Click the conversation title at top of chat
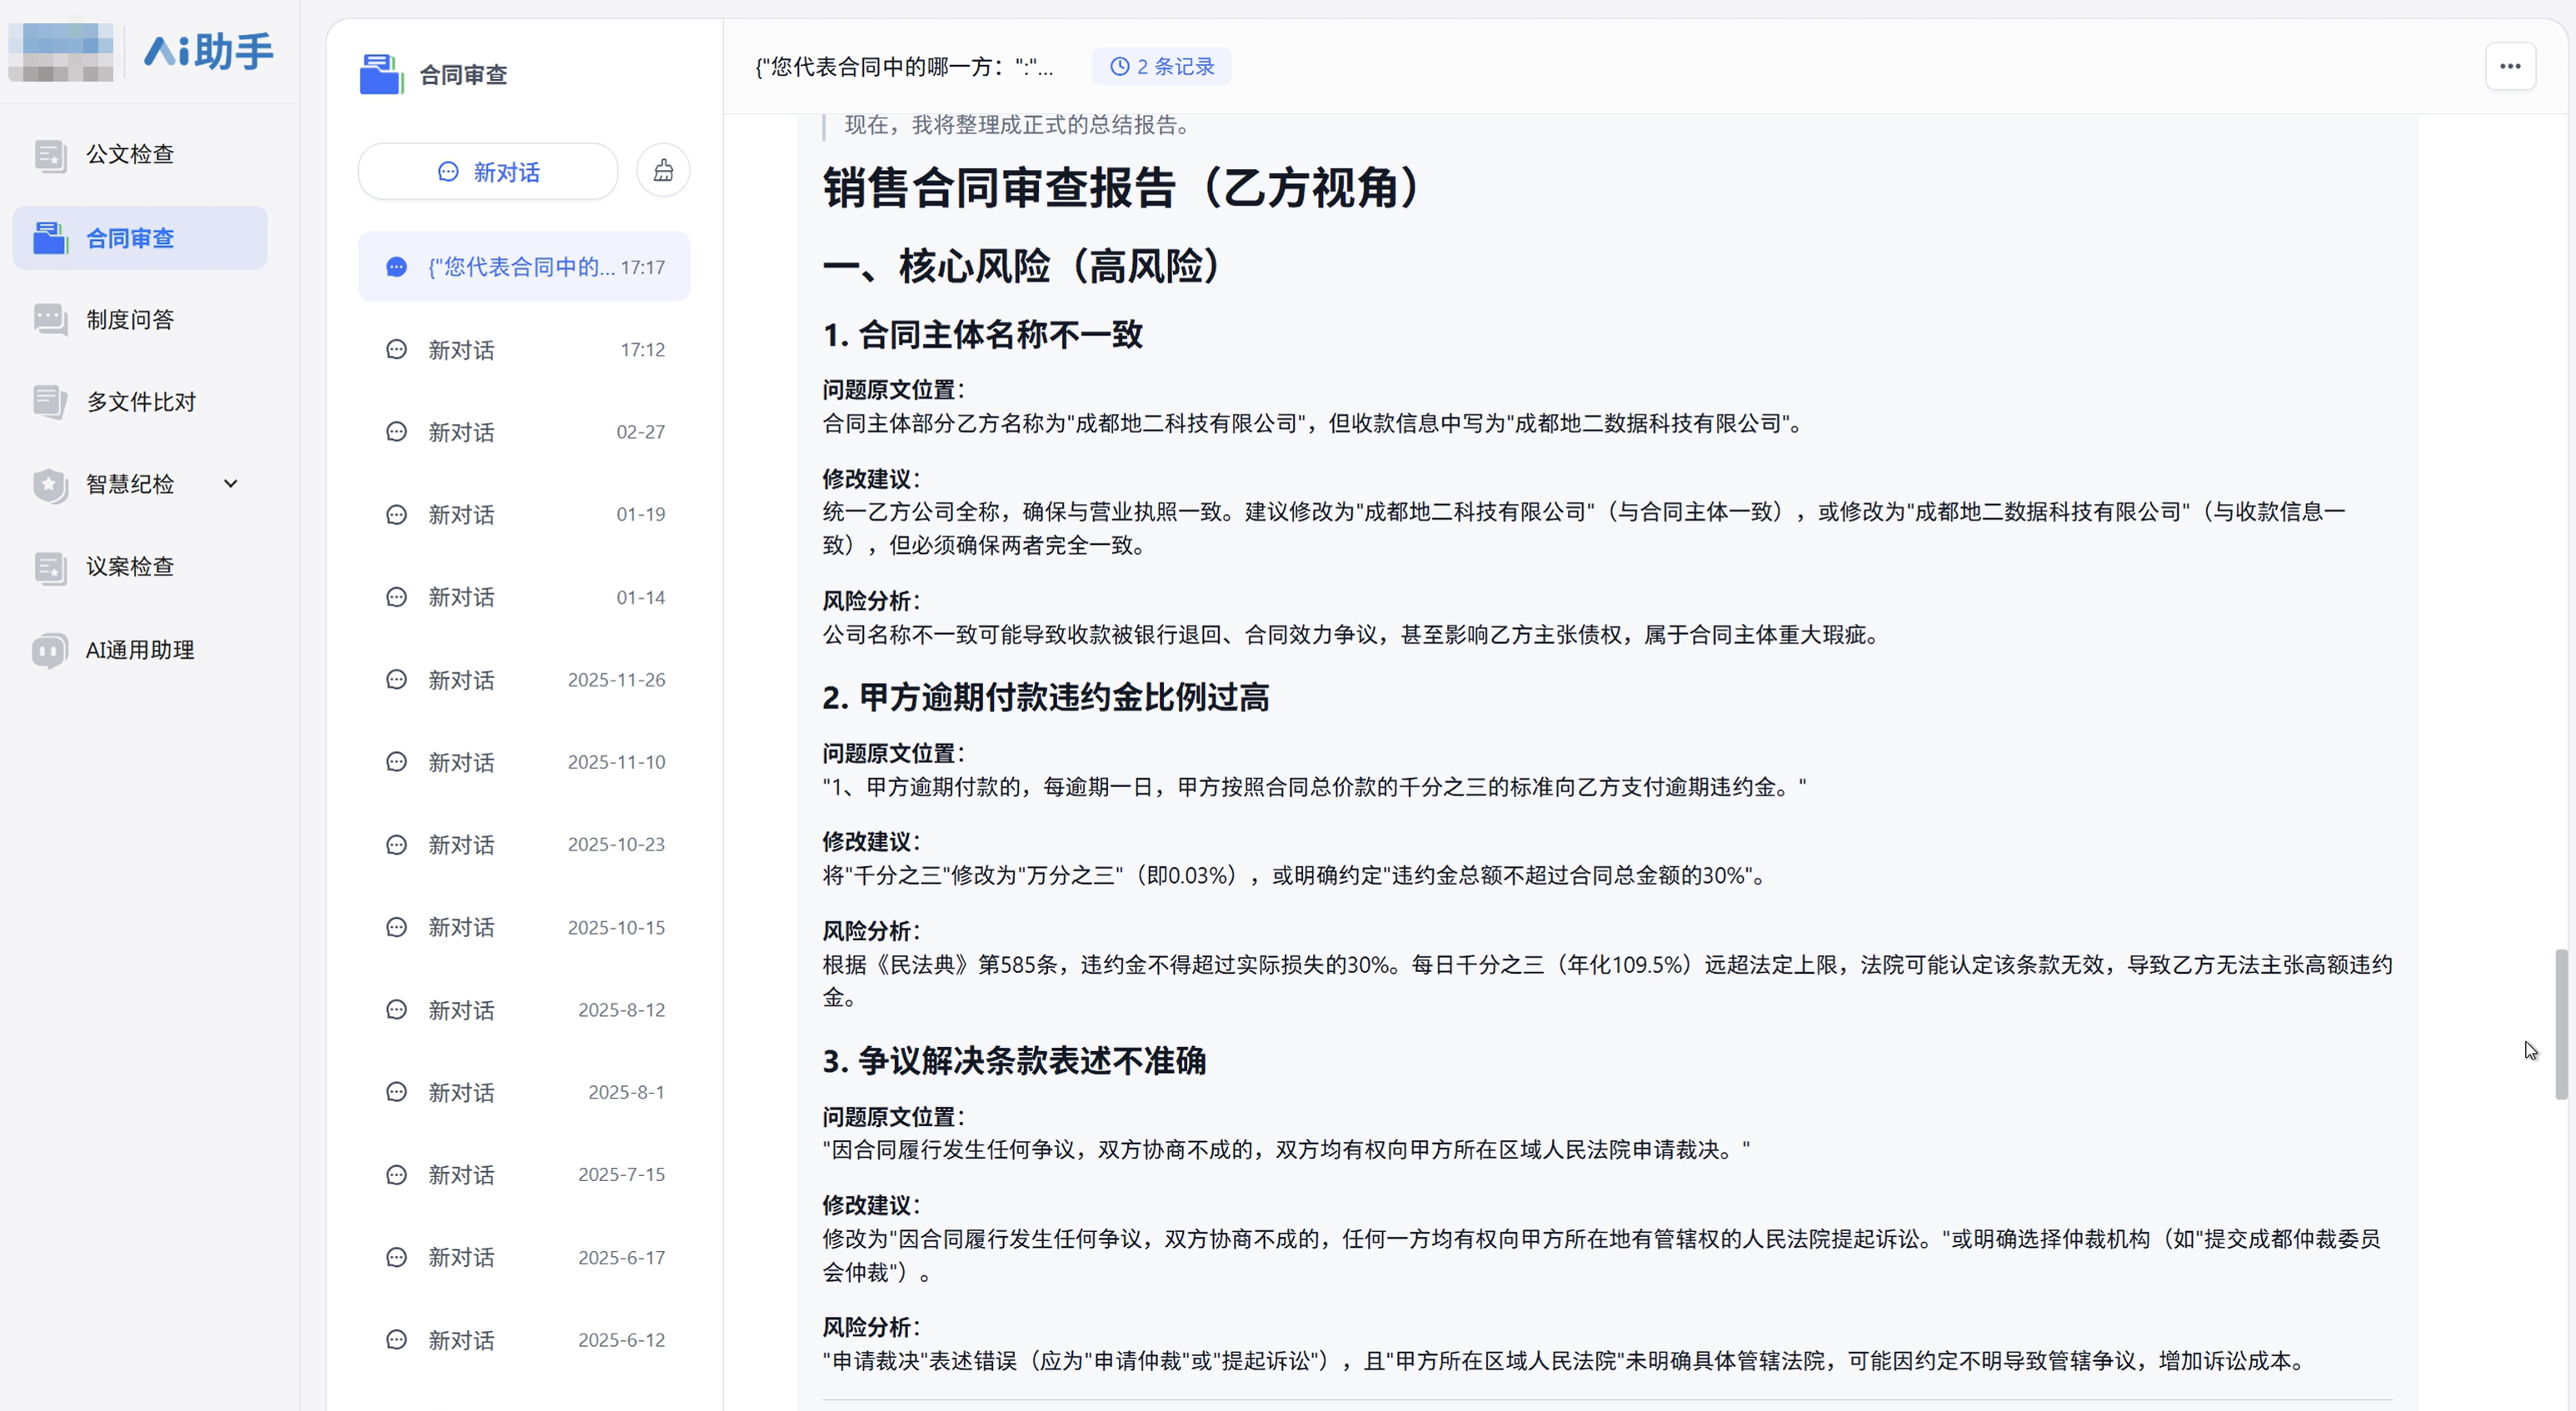The width and height of the screenshot is (2576, 1411). tap(904, 67)
